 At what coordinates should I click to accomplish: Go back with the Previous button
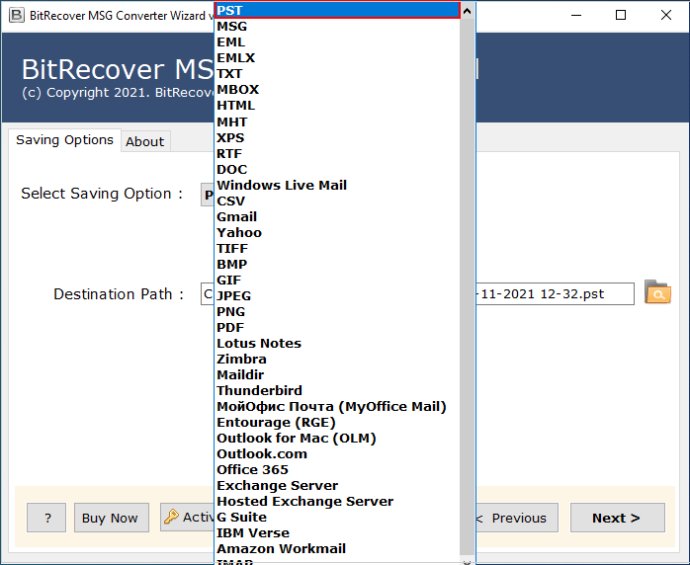[x=517, y=517]
